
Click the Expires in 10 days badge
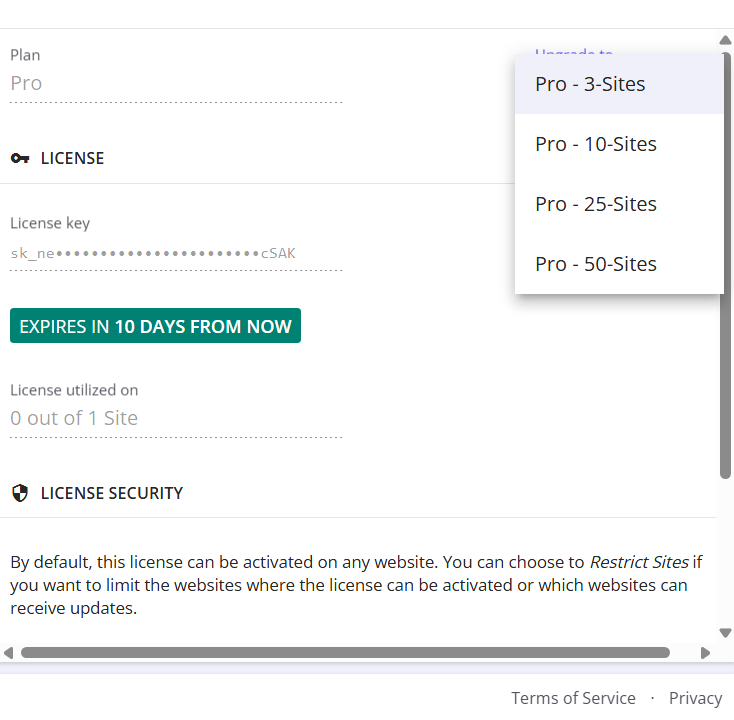pyautogui.click(x=155, y=326)
